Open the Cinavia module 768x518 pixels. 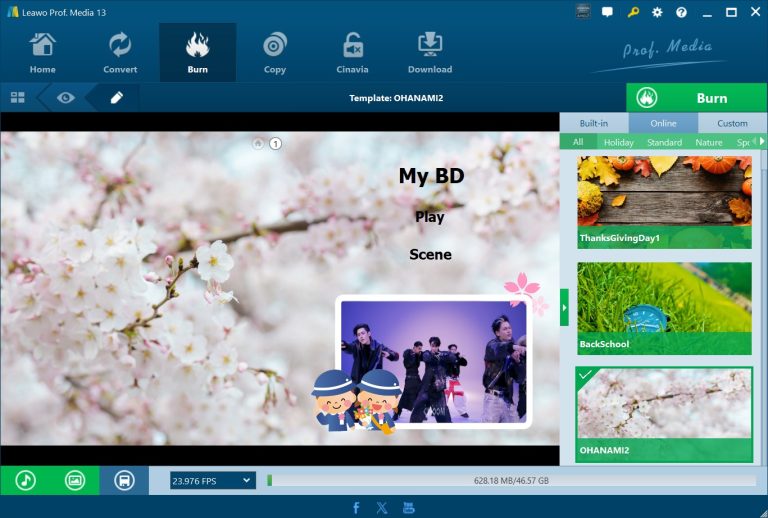[x=352, y=53]
